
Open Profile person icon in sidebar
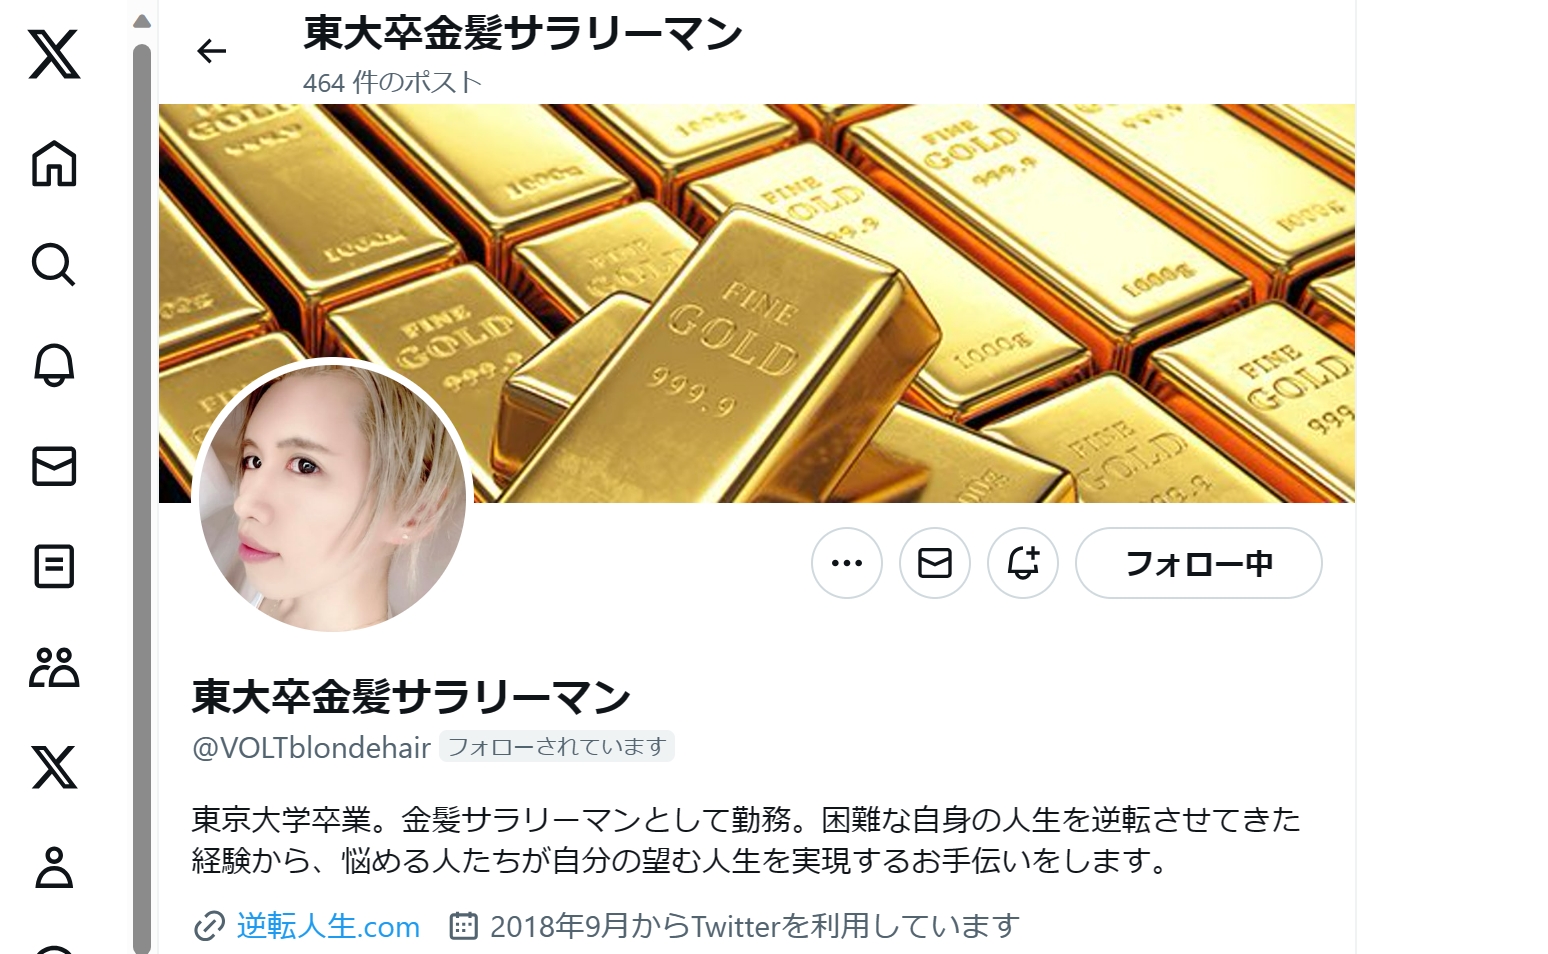click(54, 867)
